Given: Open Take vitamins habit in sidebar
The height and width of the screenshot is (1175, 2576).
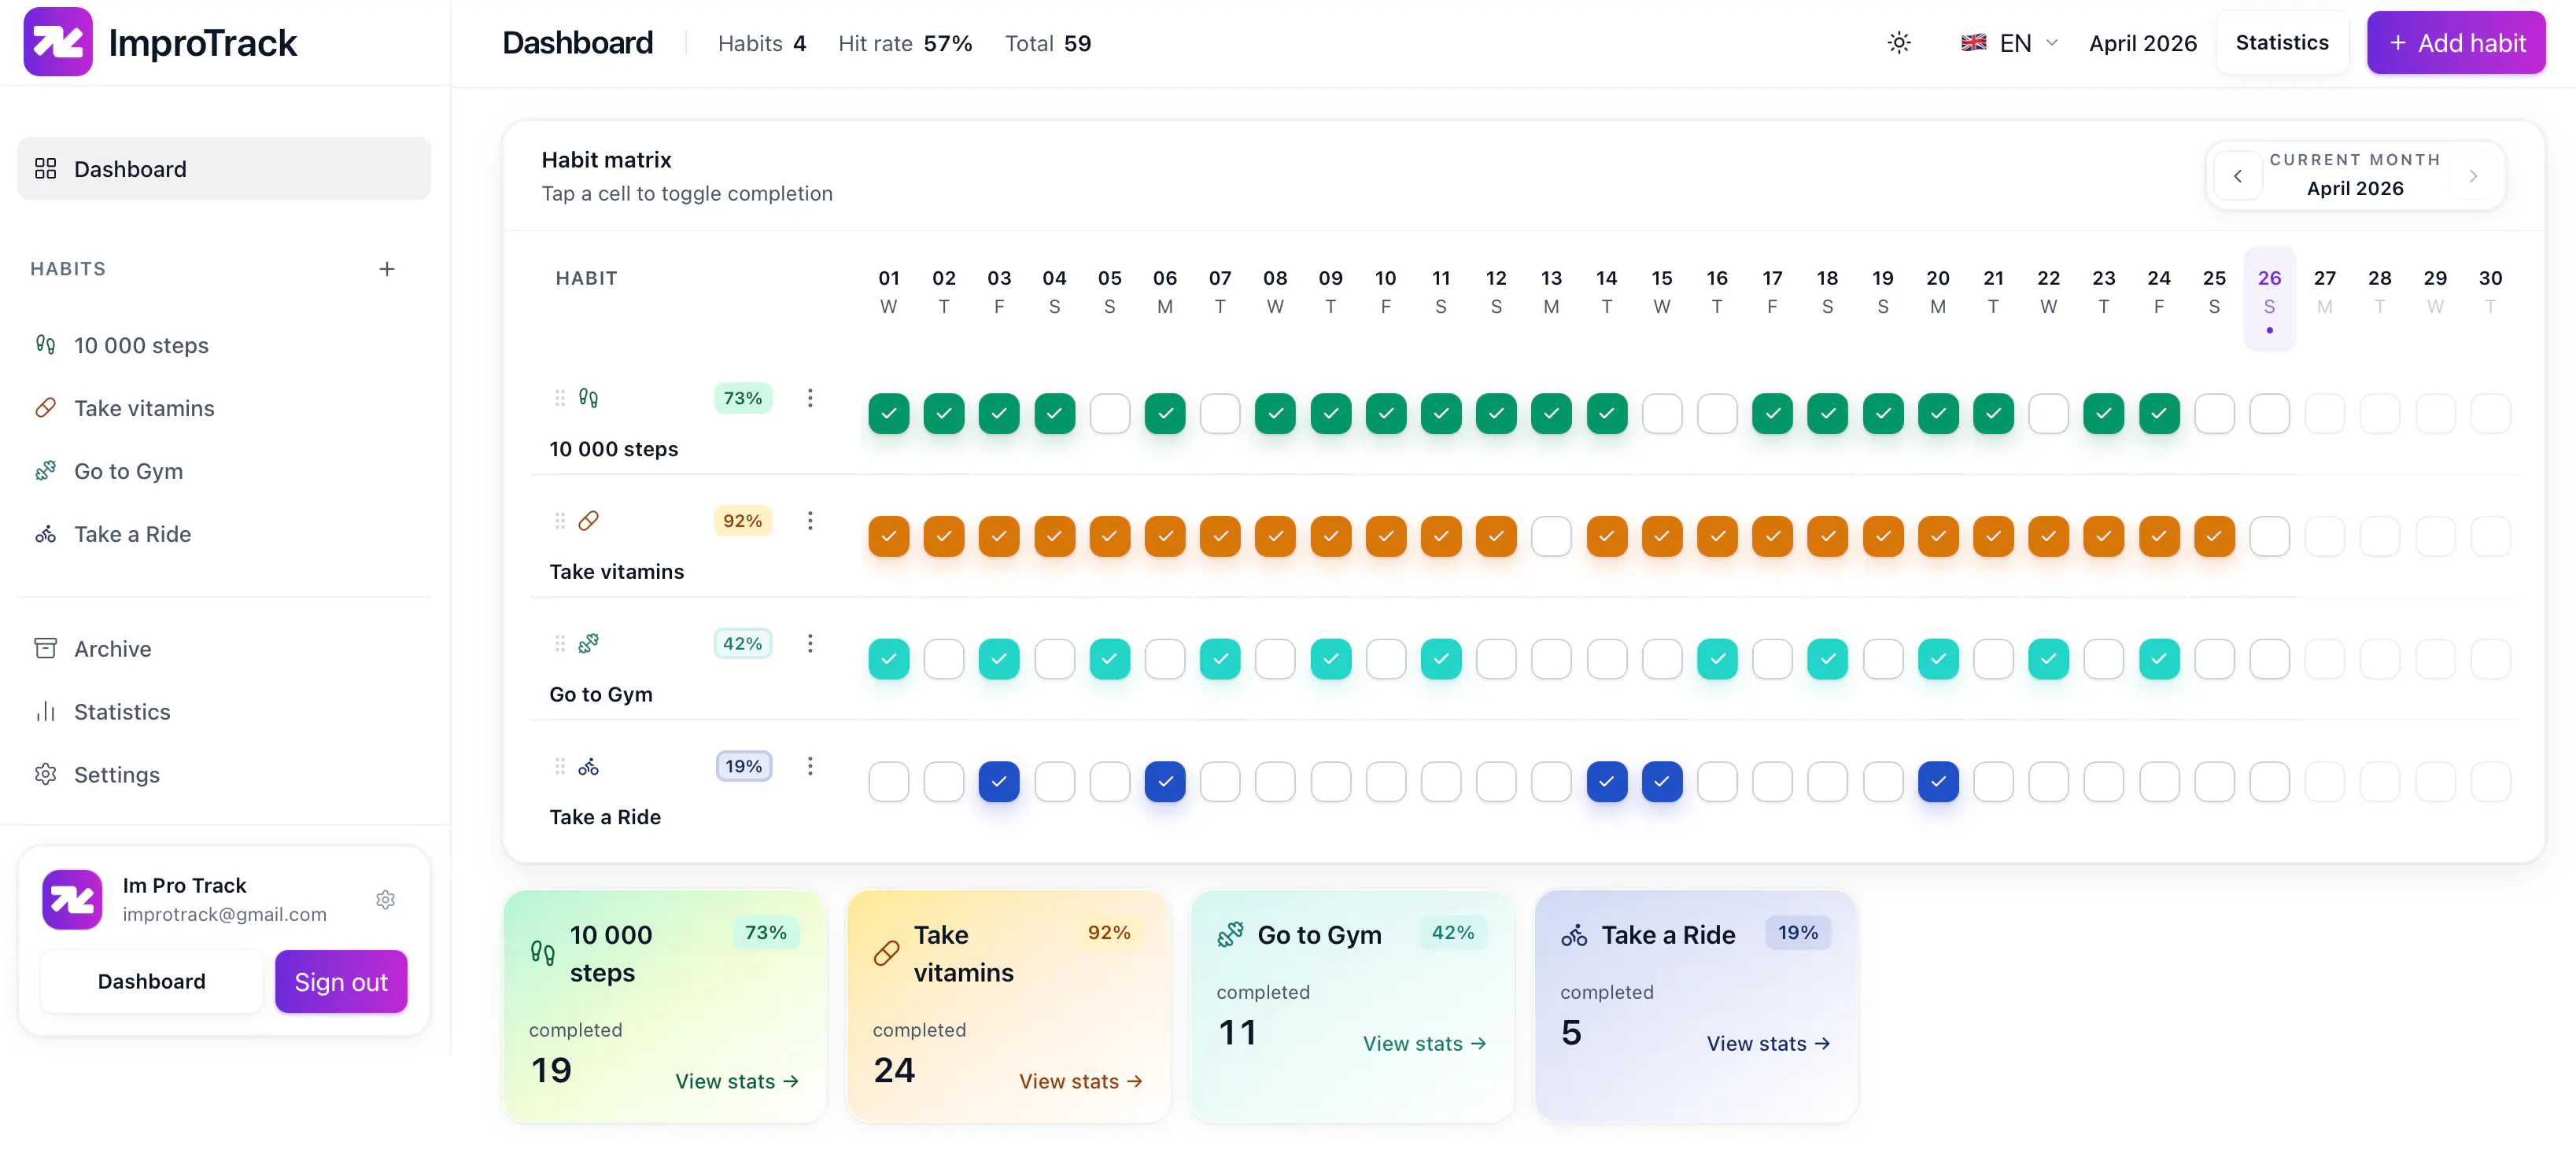Looking at the screenshot, I should tap(224, 408).
